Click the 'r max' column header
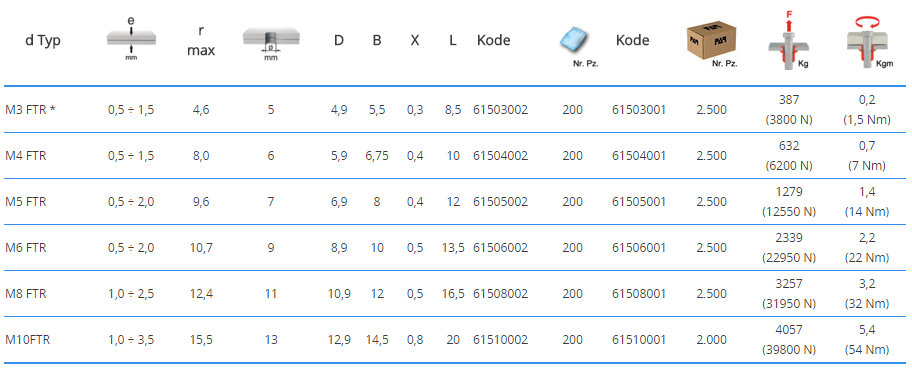The height and width of the screenshot is (369, 912). click(201, 40)
